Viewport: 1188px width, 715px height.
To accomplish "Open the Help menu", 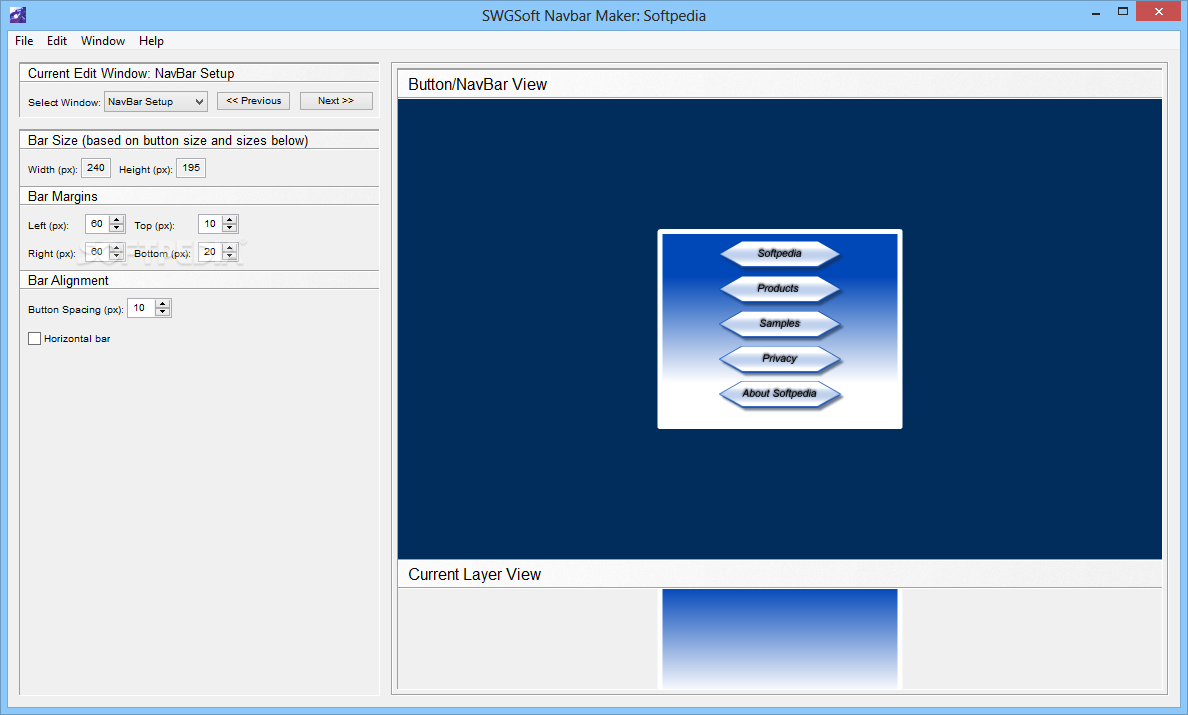I will click(x=151, y=41).
